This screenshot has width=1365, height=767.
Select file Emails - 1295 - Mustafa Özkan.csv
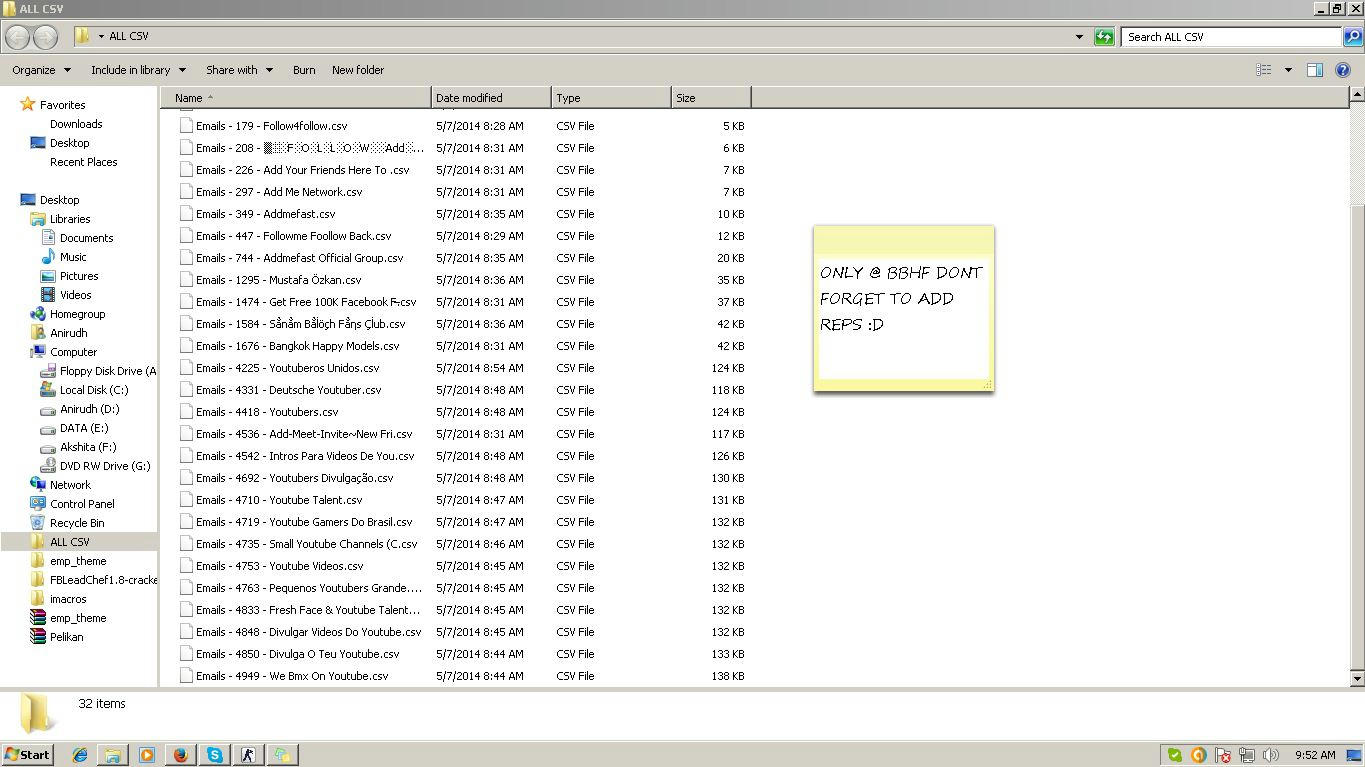(278, 280)
